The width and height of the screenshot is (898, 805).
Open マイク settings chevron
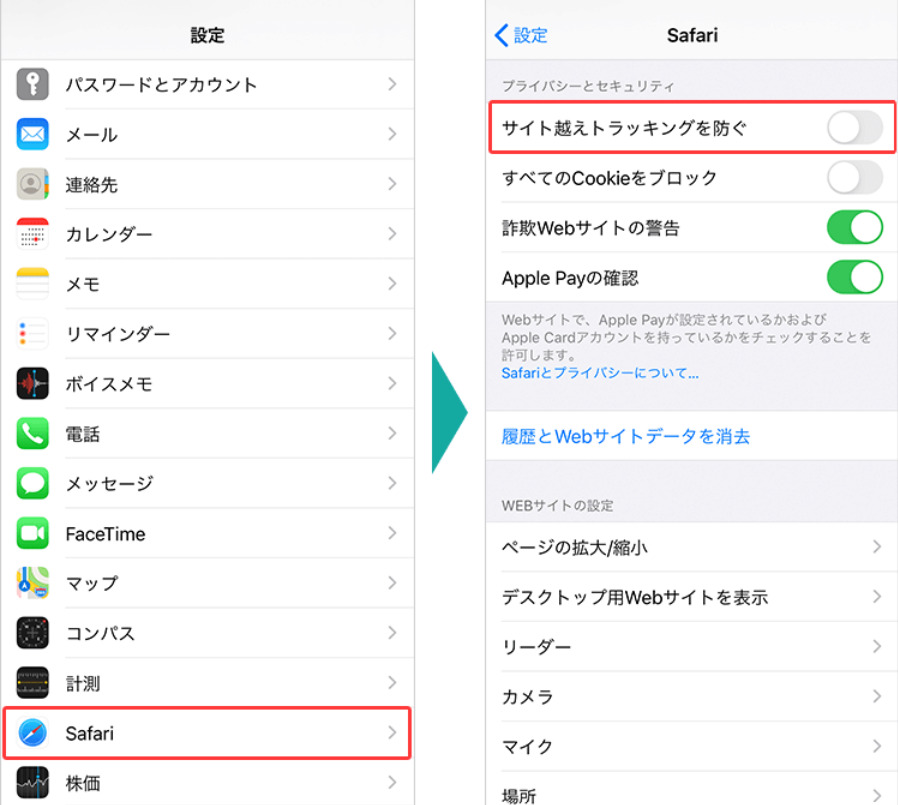point(877,746)
